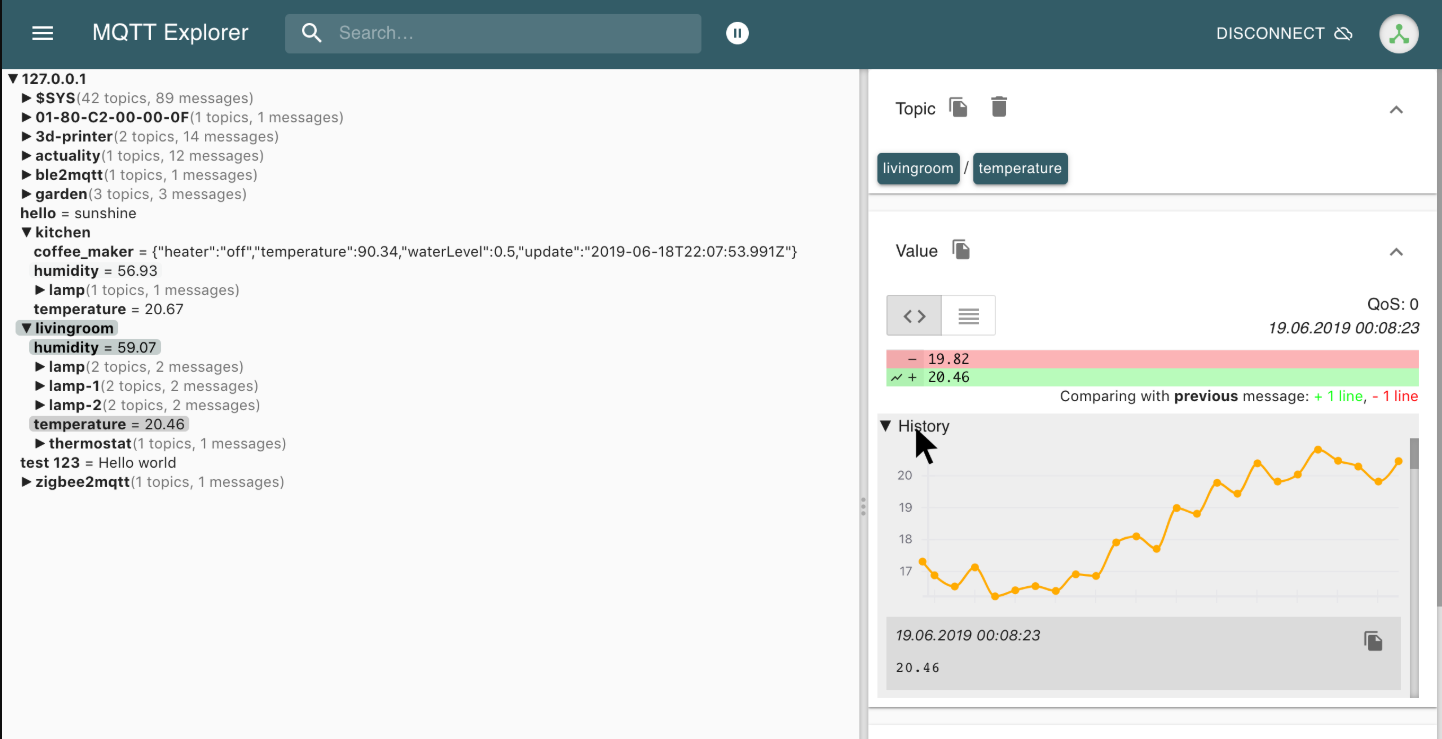Image resolution: width=1442 pixels, height=739 pixels.
Task: Copy the current value to clipboard
Action: pyautogui.click(x=961, y=250)
